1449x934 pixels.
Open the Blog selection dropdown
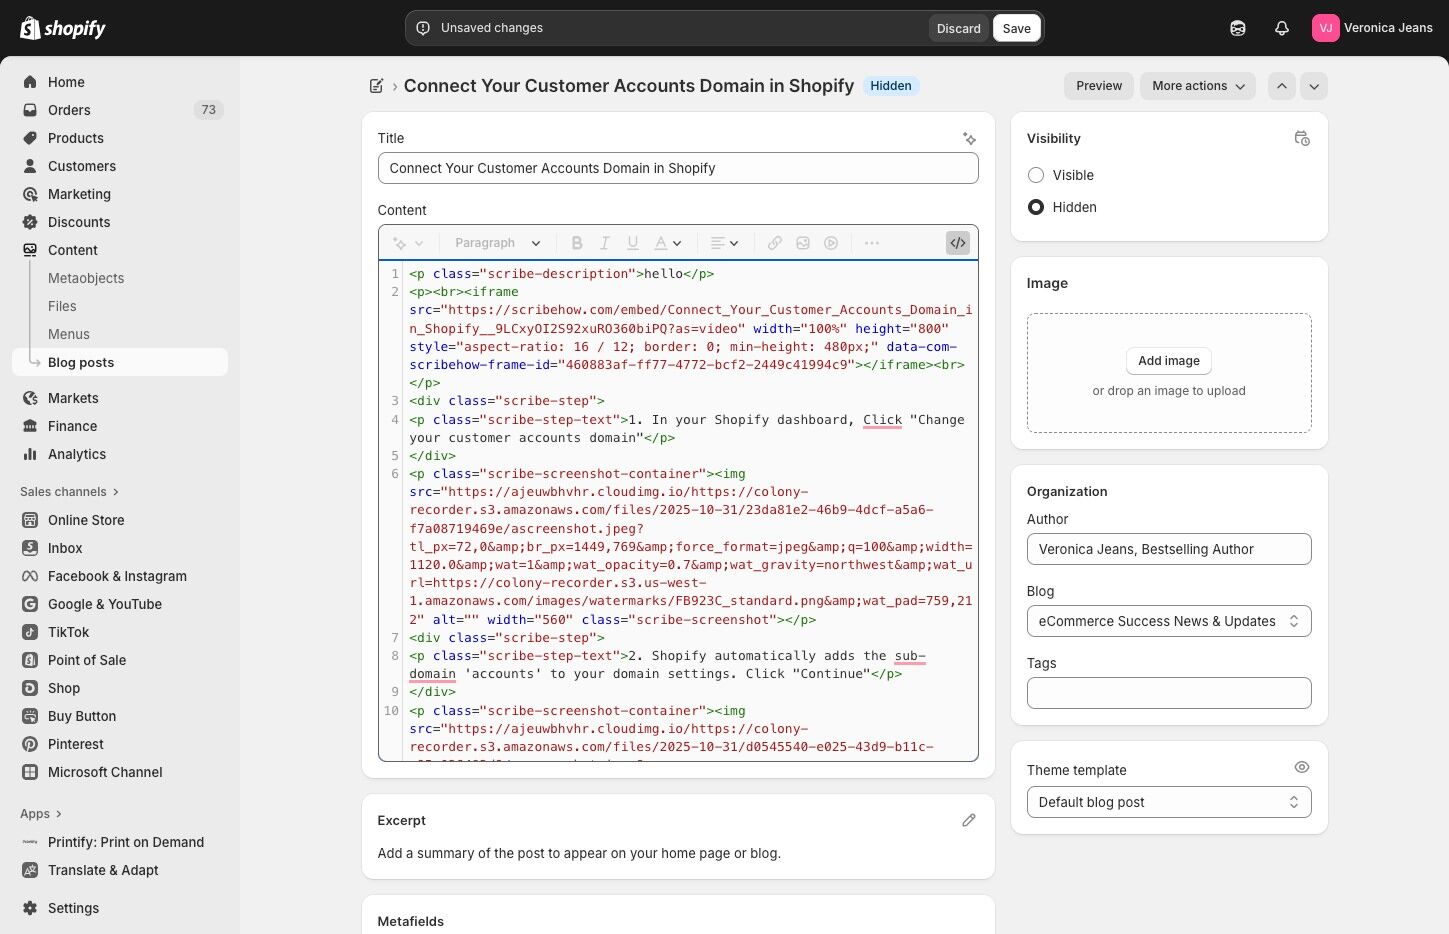click(1168, 621)
